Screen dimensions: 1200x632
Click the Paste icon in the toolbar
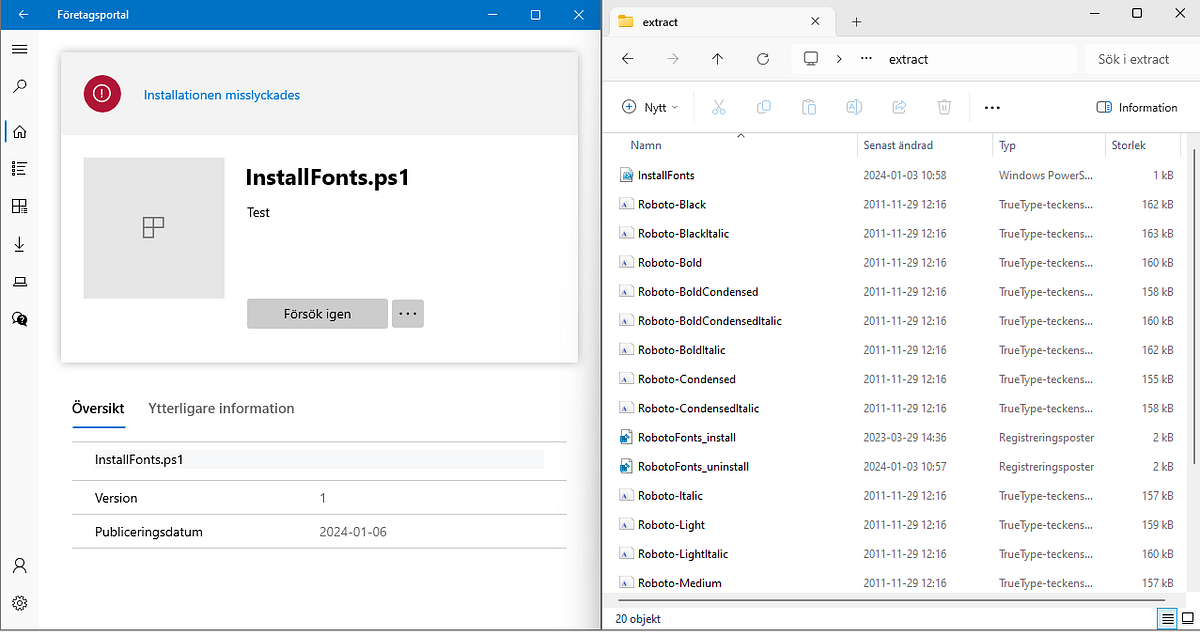point(808,107)
